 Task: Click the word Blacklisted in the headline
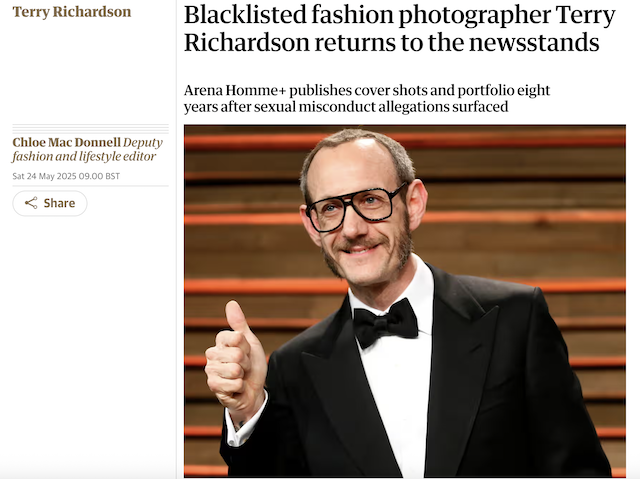(245, 15)
